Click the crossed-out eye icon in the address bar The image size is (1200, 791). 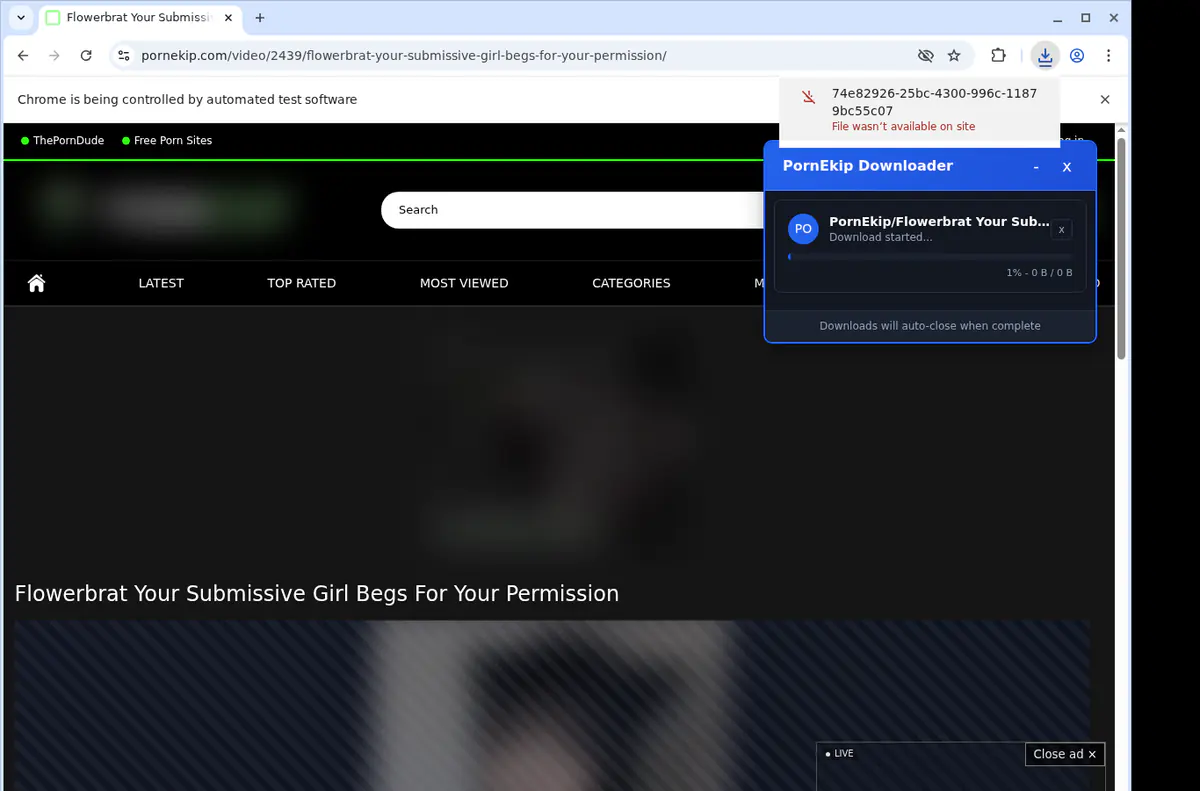925,56
